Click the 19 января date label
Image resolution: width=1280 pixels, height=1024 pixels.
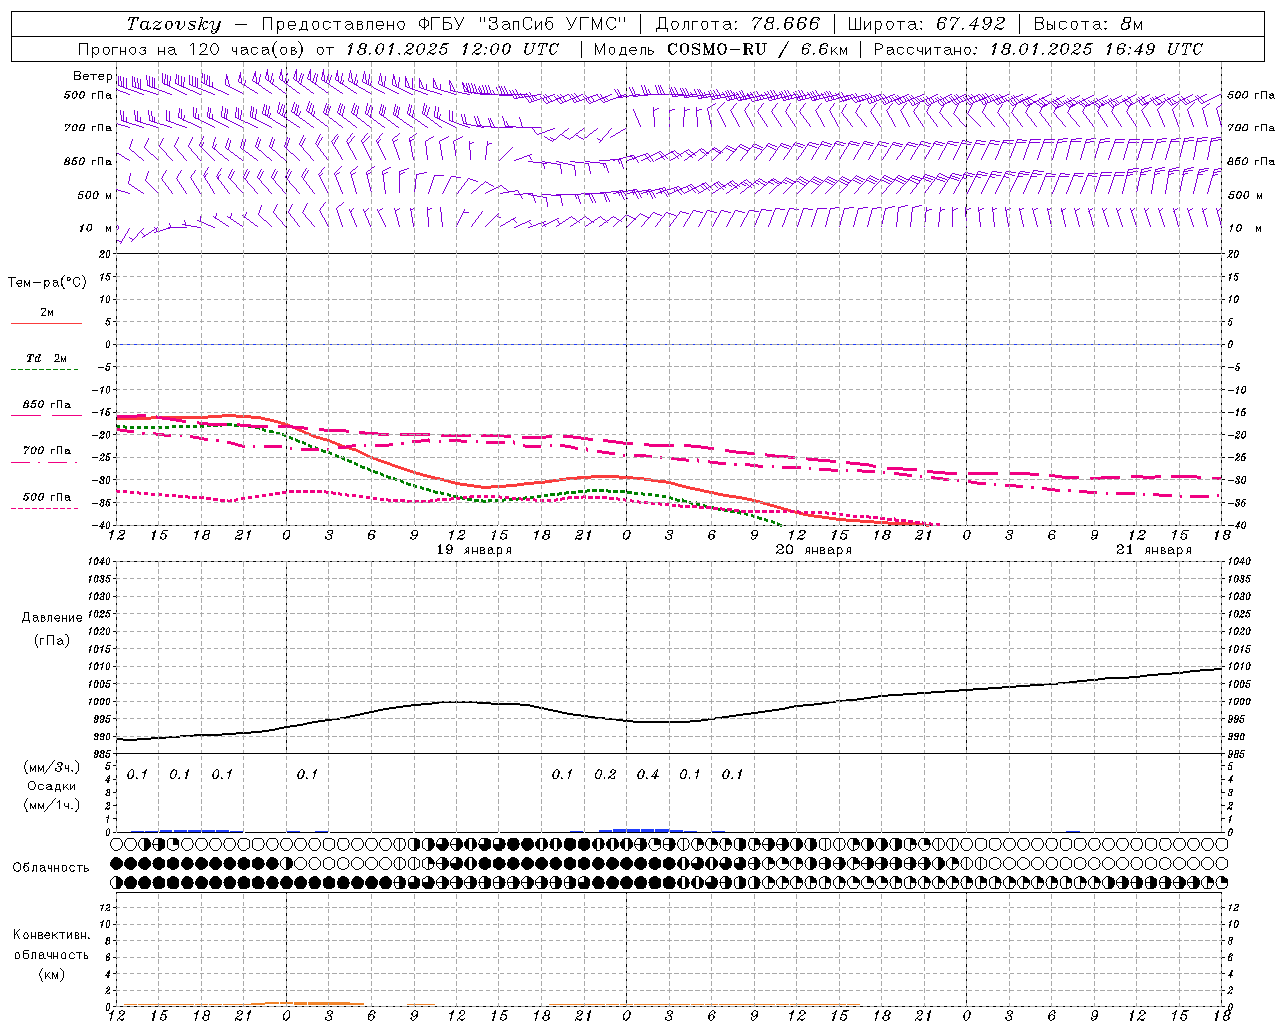point(474,550)
